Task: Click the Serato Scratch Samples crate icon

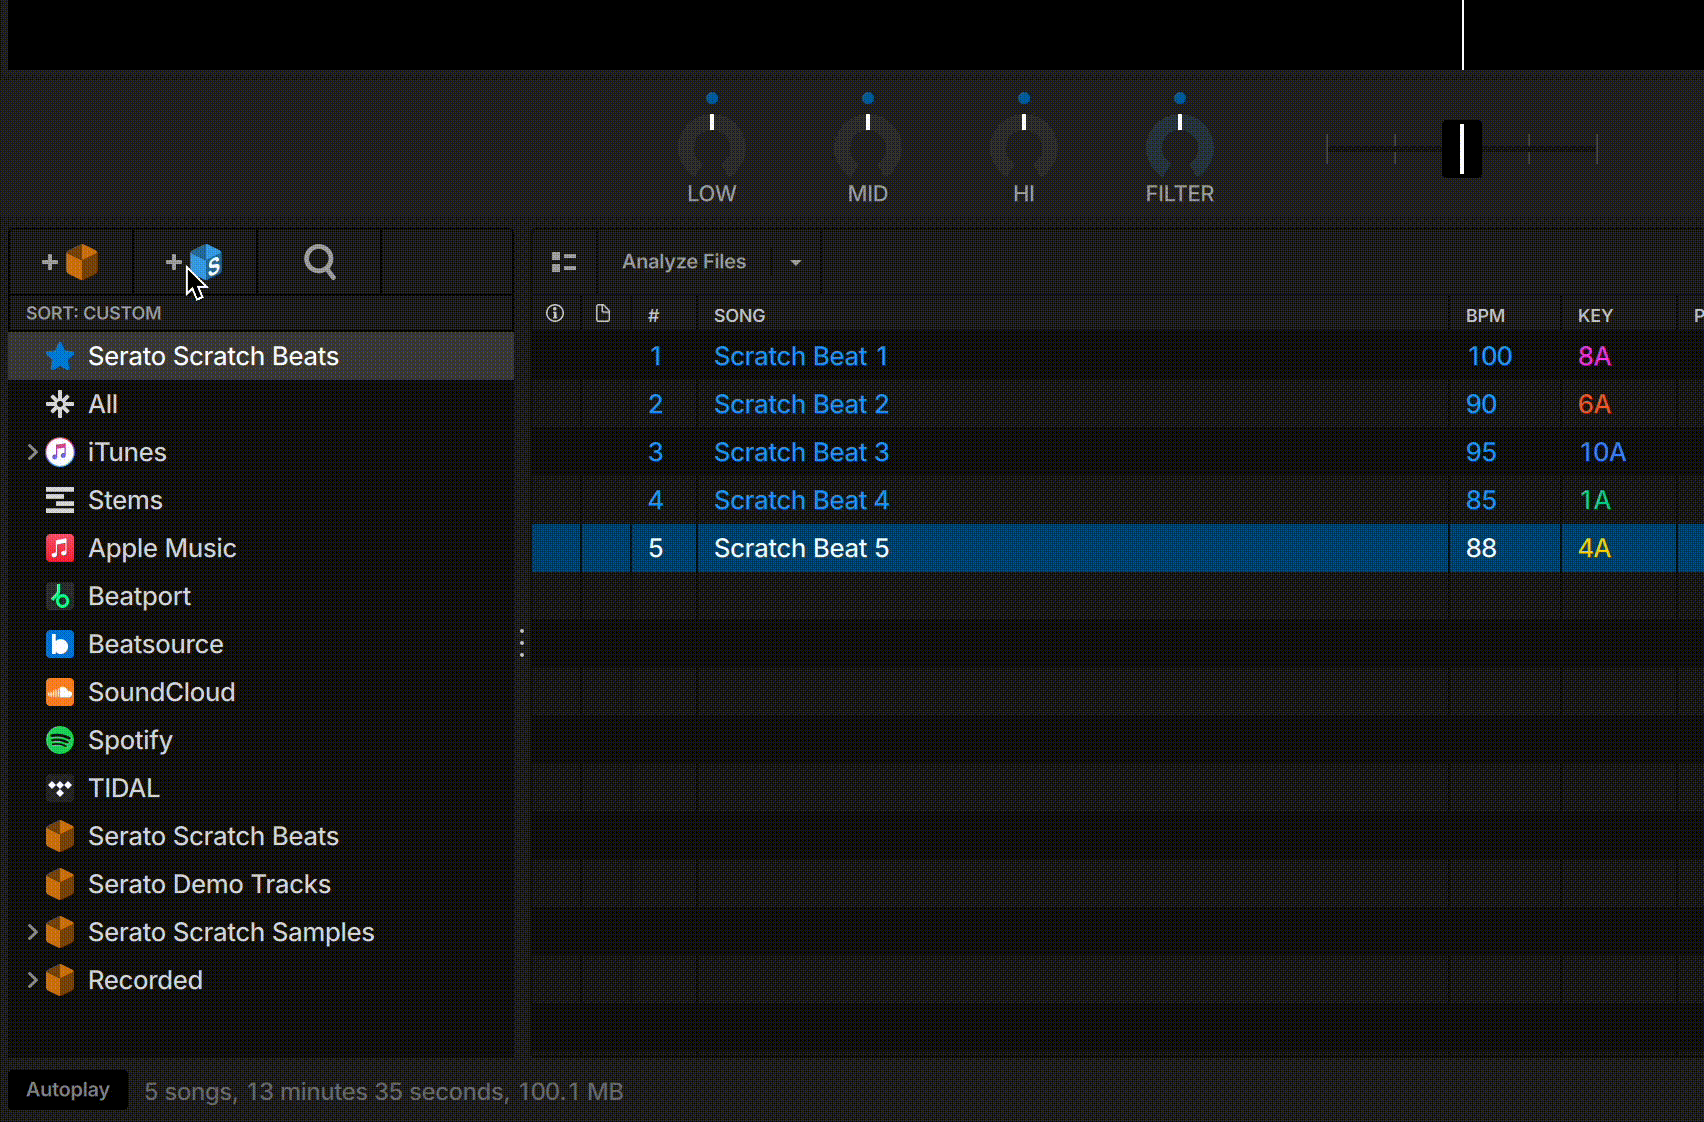Action: click(x=60, y=932)
